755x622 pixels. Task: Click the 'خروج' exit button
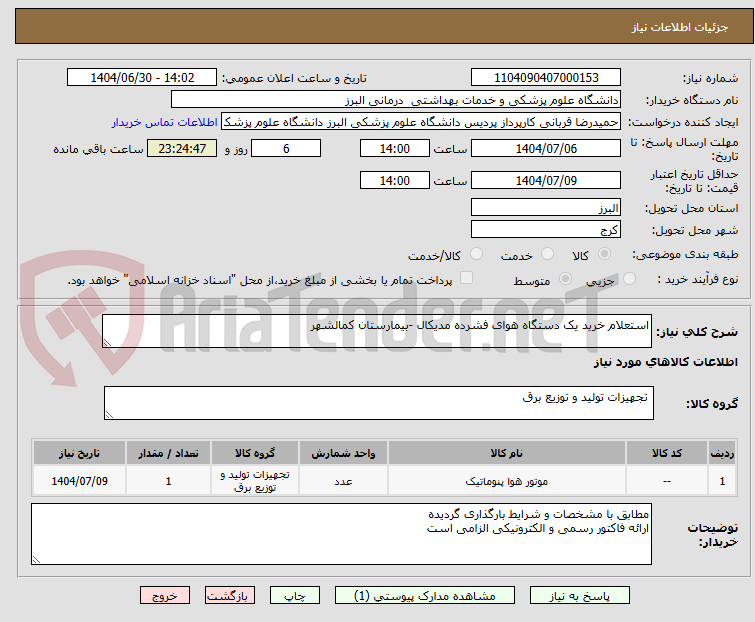(x=165, y=595)
